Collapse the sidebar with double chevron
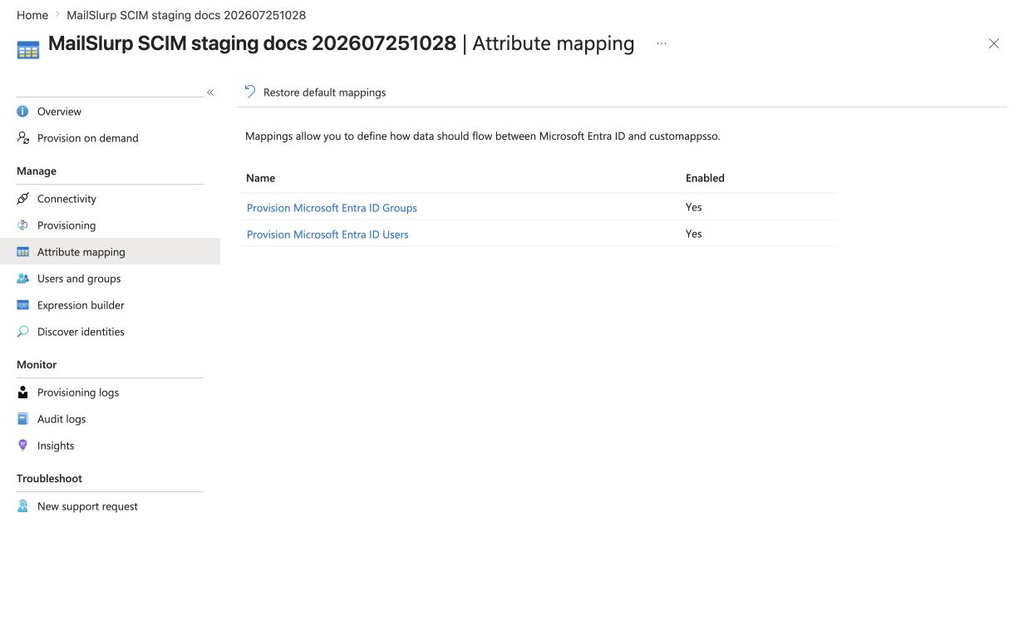This screenshot has width=1024, height=637. (x=210, y=92)
